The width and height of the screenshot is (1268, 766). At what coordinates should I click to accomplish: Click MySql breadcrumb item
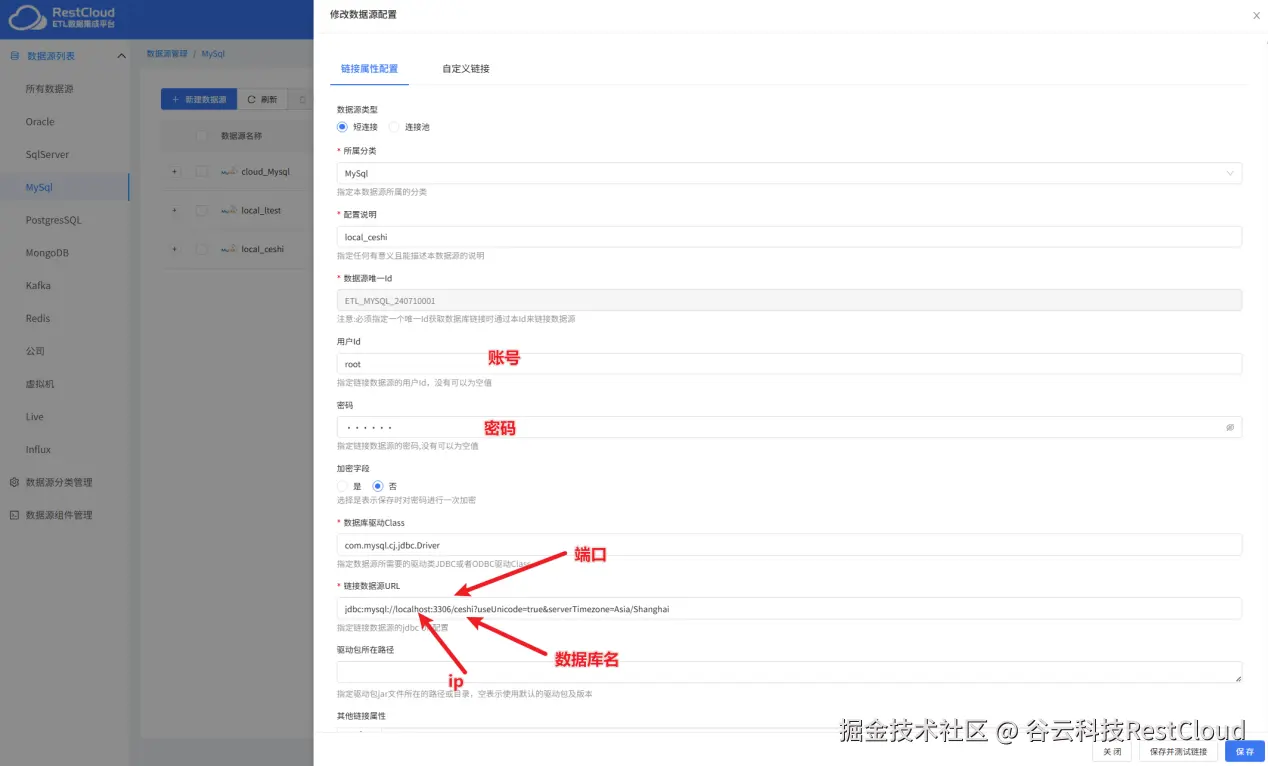(x=213, y=54)
